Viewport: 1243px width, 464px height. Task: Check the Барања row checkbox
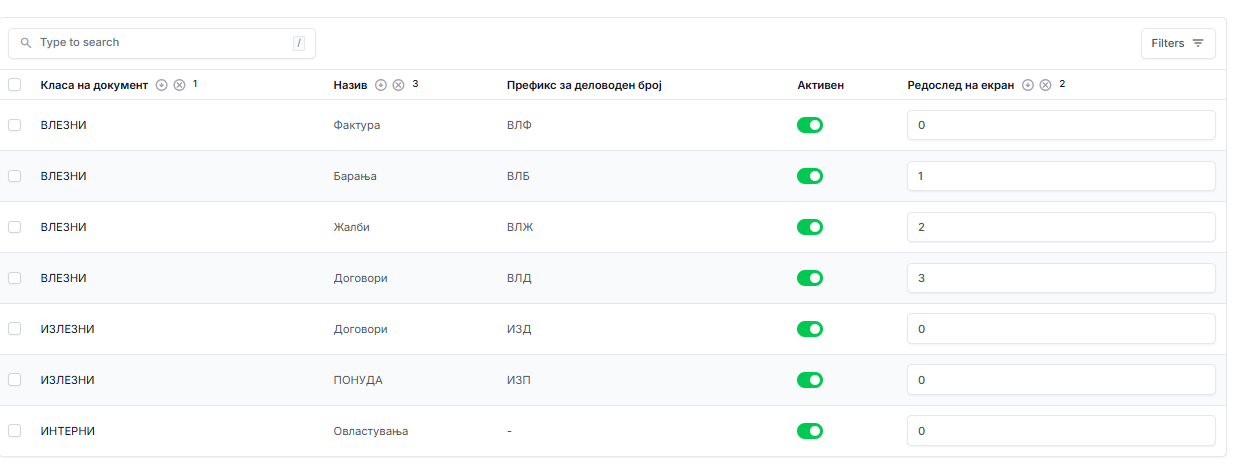[x=14, y=176]
